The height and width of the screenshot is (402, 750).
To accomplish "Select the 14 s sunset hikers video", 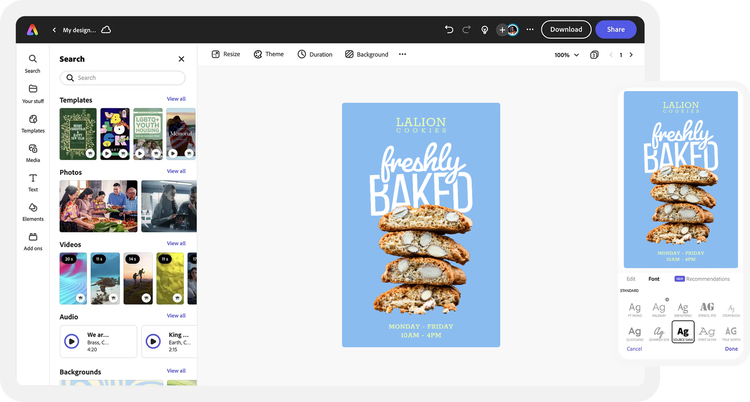I will point(138,279).
